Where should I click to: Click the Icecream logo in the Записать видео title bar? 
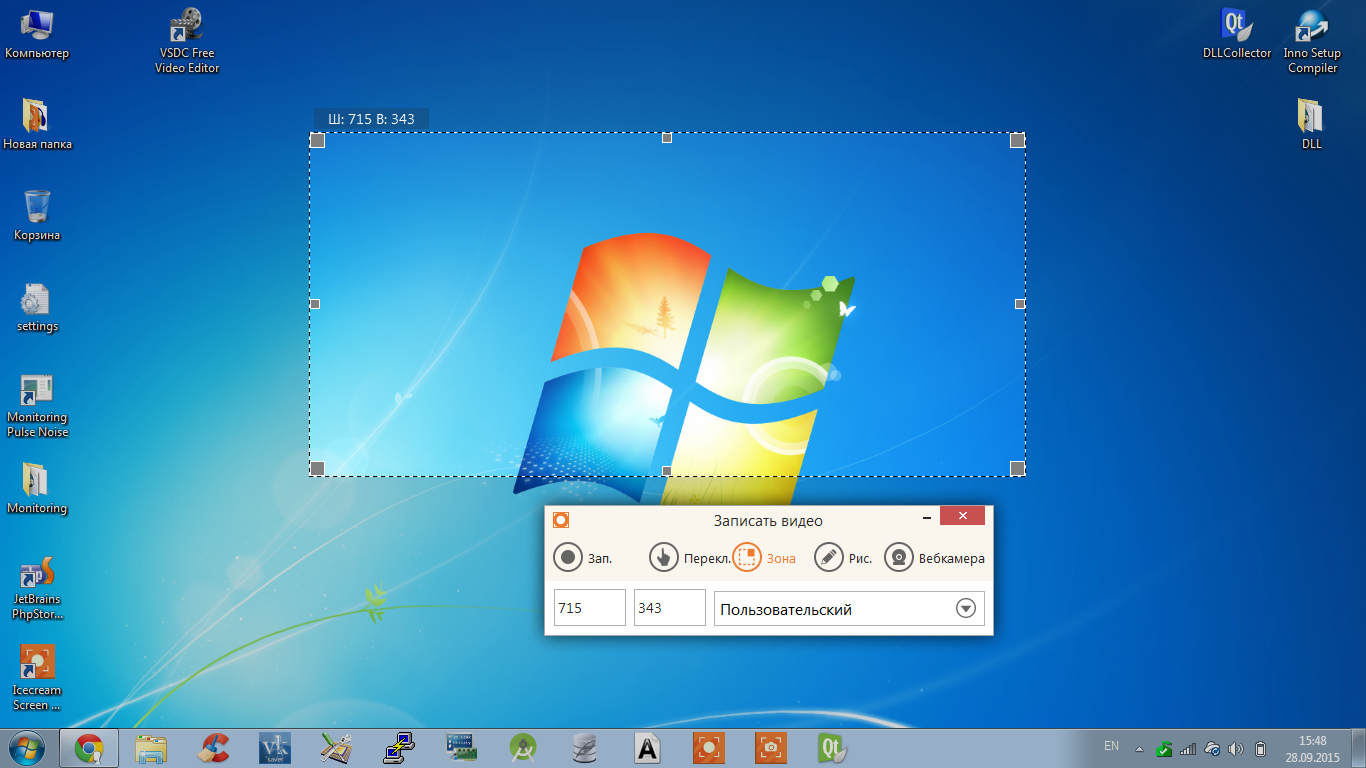click(x=561, y=519)
